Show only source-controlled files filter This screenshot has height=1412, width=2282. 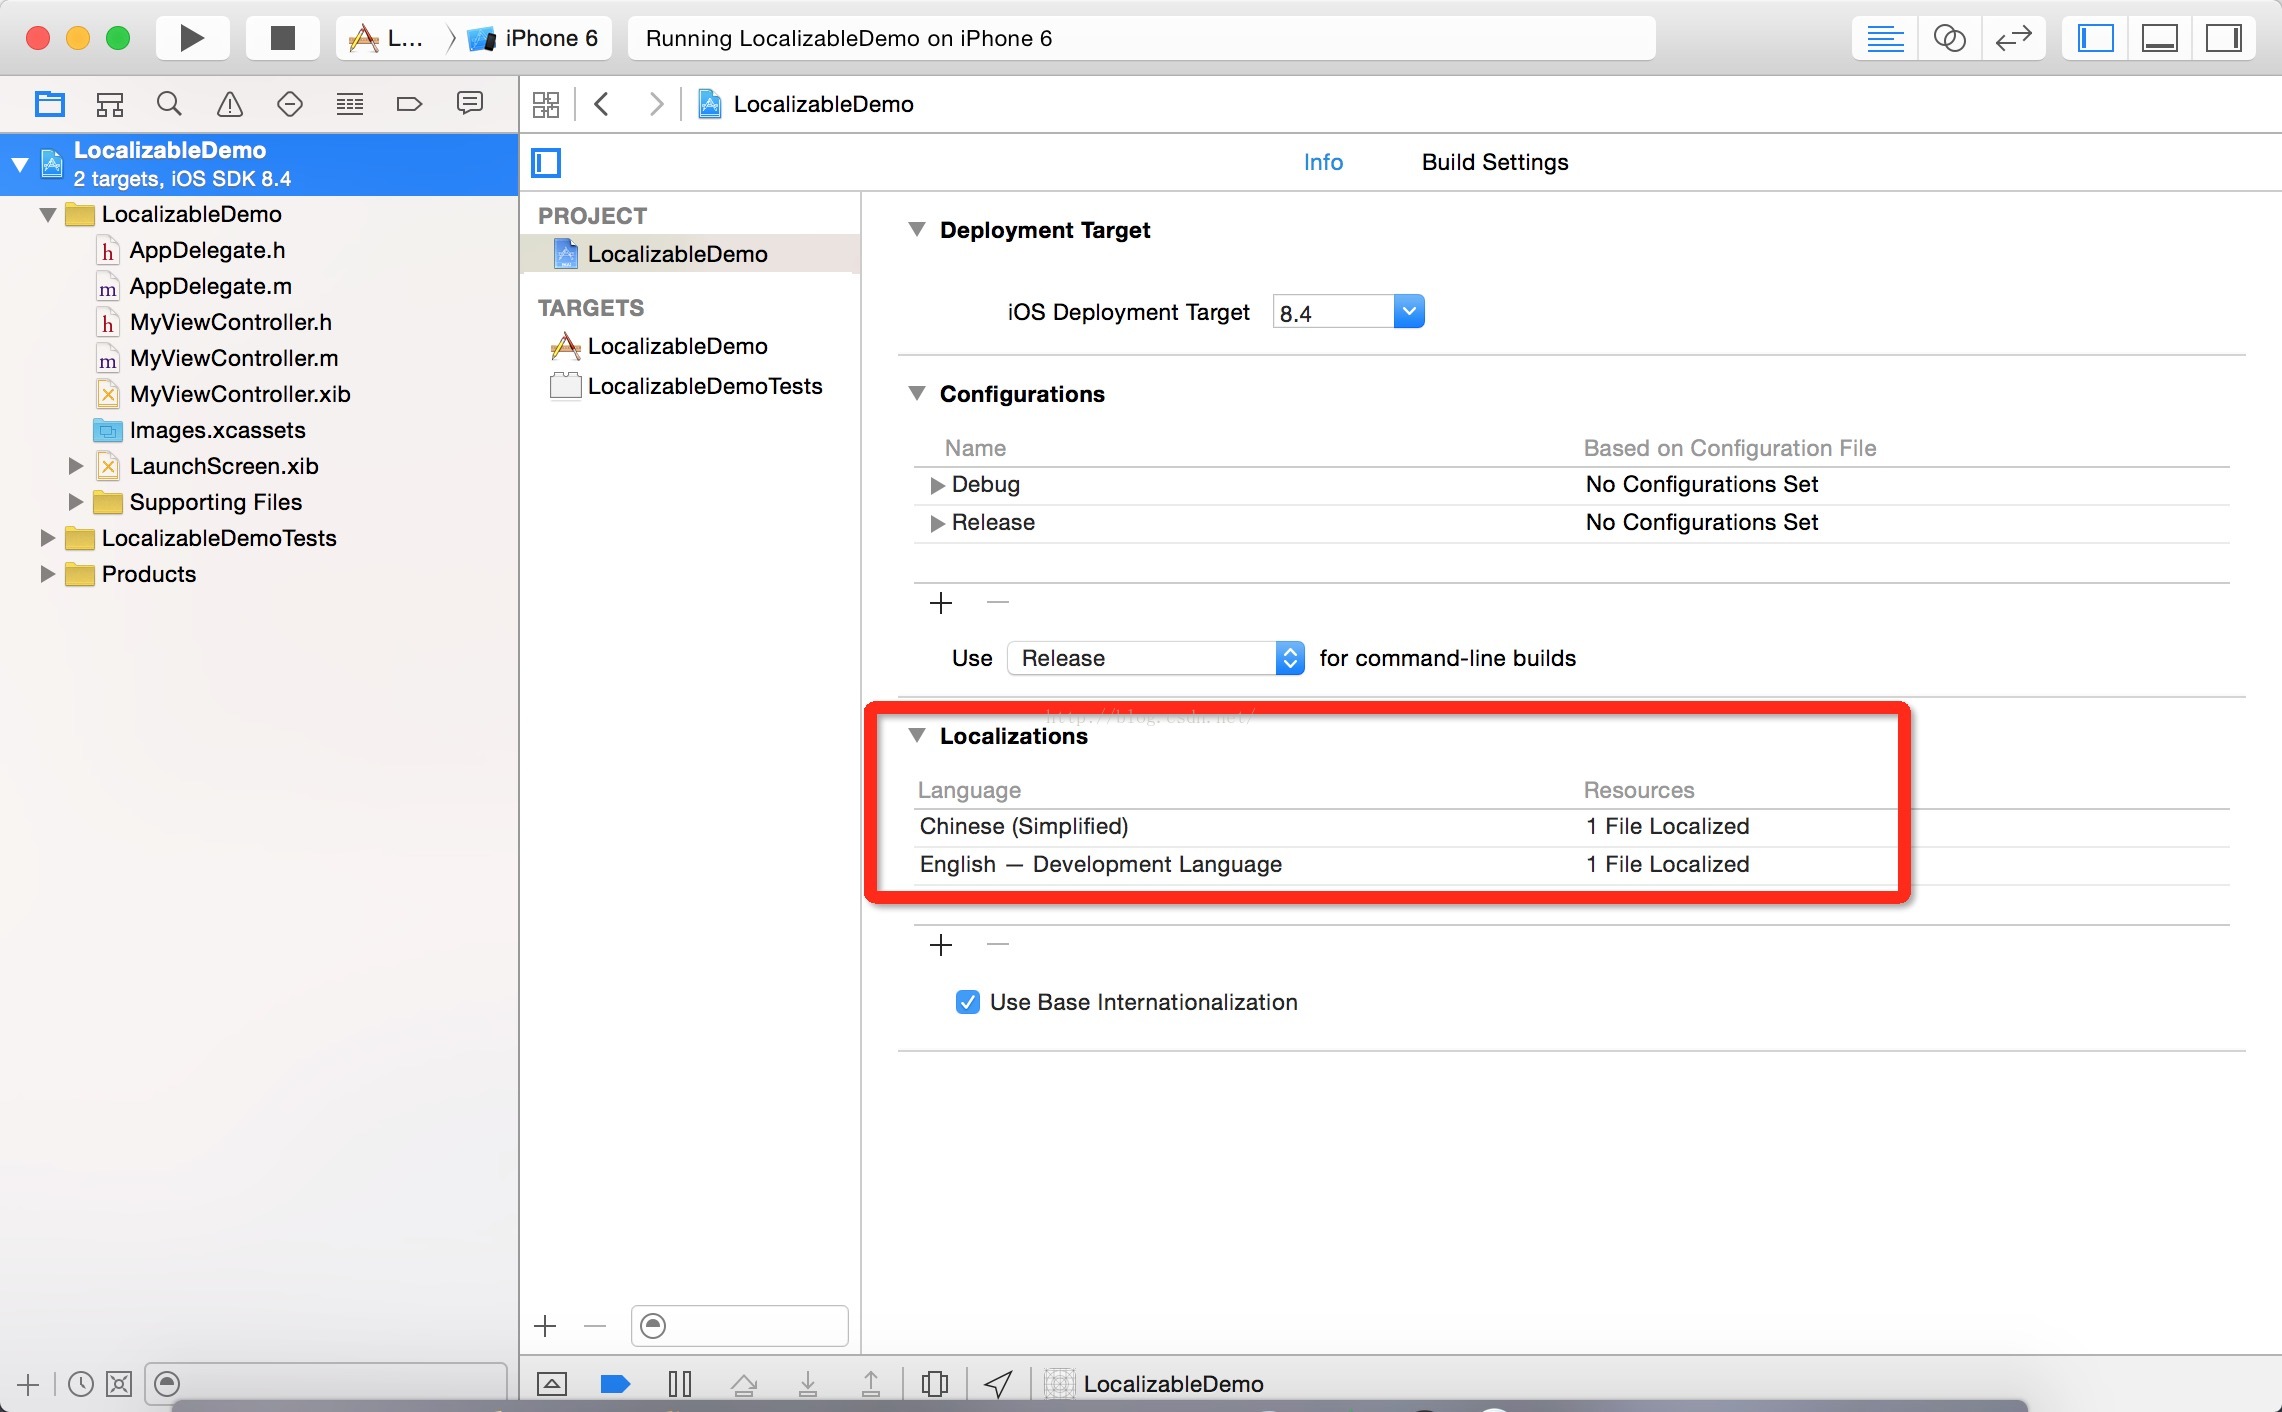(119, 1384)
